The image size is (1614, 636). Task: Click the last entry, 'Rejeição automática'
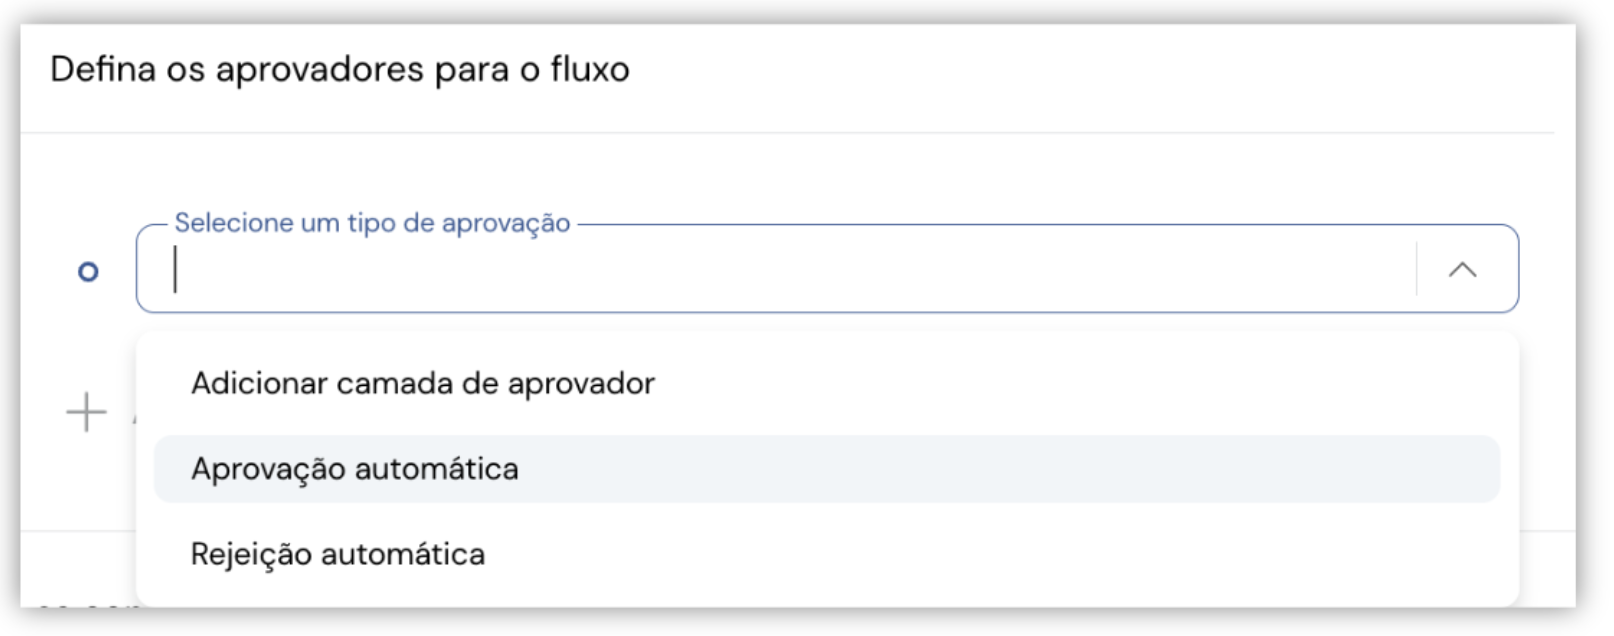point(338,554)
